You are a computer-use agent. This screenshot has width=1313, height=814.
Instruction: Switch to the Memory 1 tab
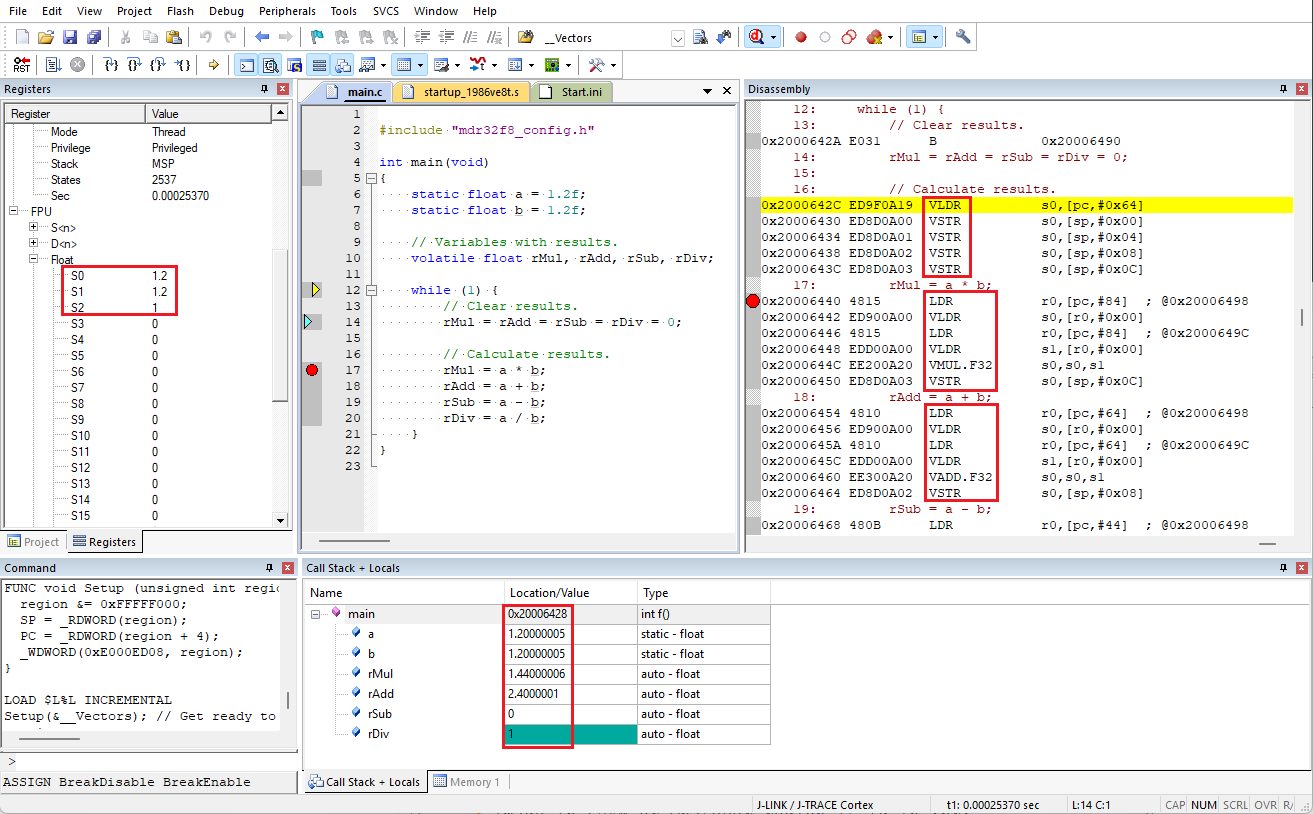(x=467, y=782)
